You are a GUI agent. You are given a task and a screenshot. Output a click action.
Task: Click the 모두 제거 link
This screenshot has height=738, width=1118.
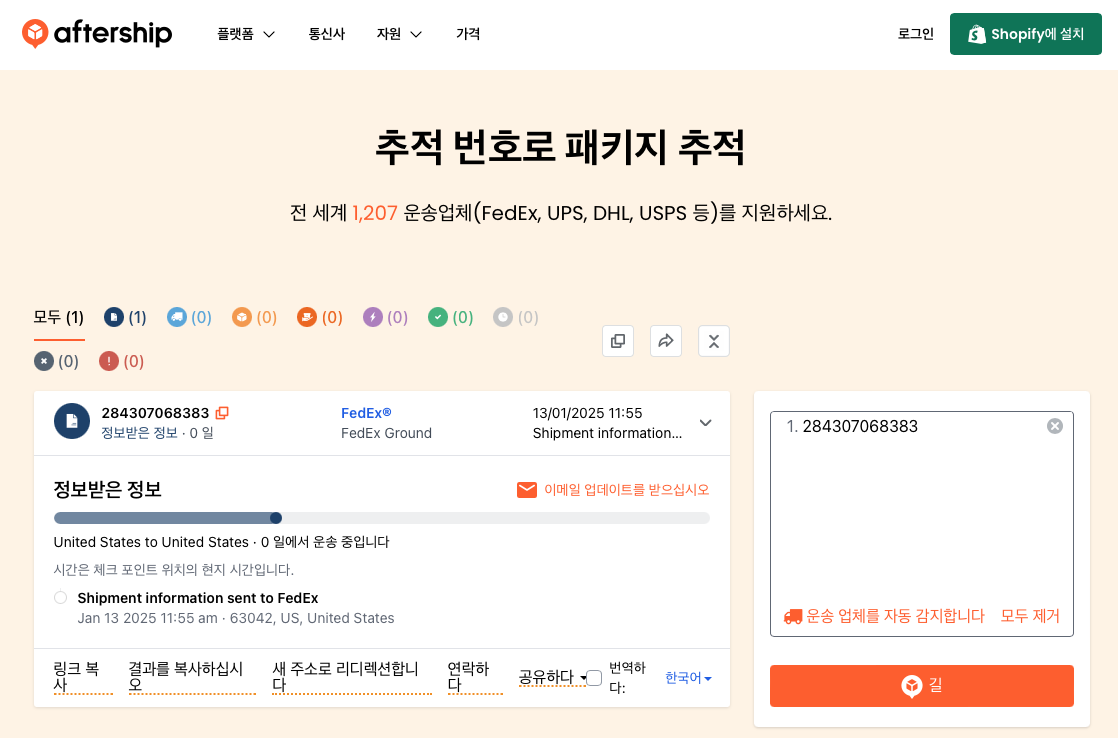point(1030,616)
